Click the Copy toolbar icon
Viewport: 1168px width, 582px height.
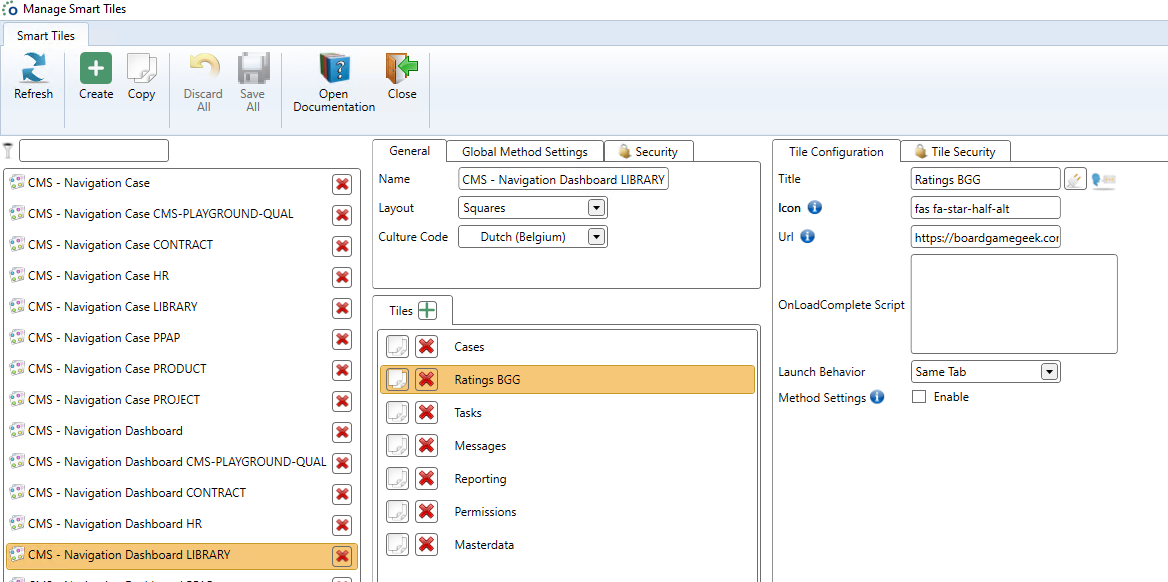[x=142, y=68]
